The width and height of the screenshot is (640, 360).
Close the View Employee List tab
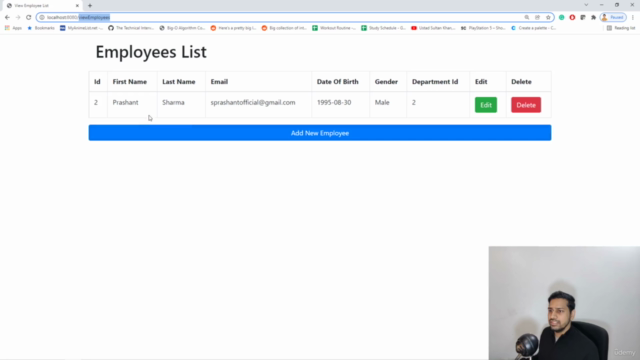tap(77, 6)
